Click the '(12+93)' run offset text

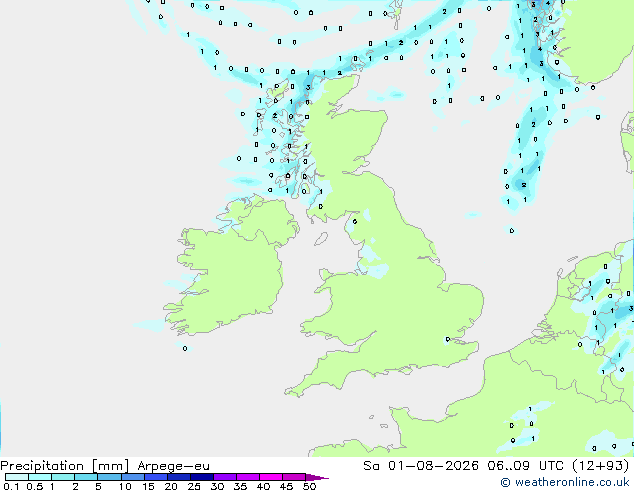[601, 466]
